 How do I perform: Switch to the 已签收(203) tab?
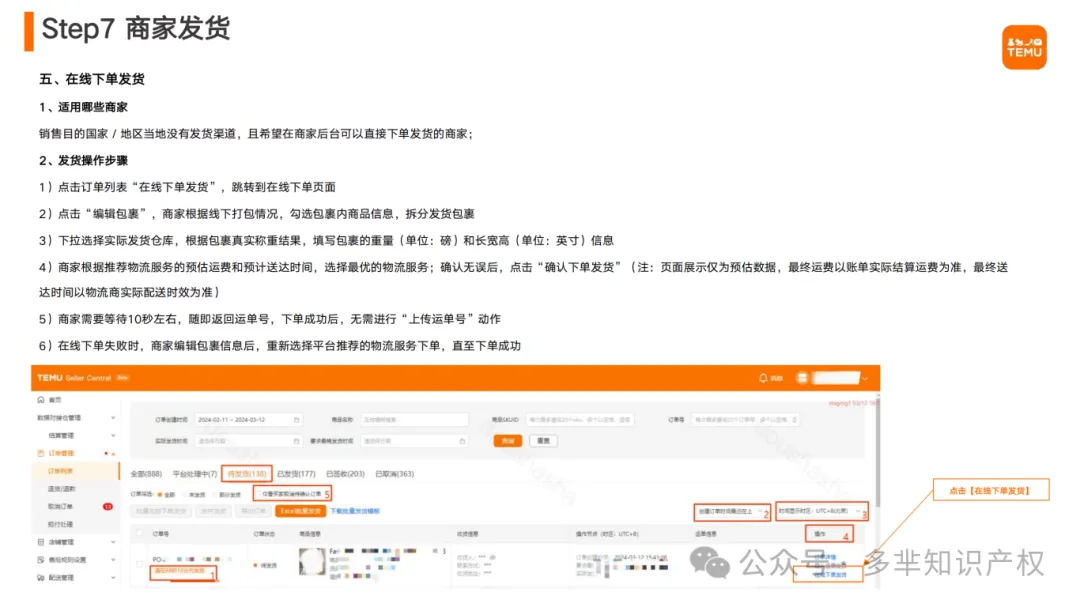(x=345, y=474)
